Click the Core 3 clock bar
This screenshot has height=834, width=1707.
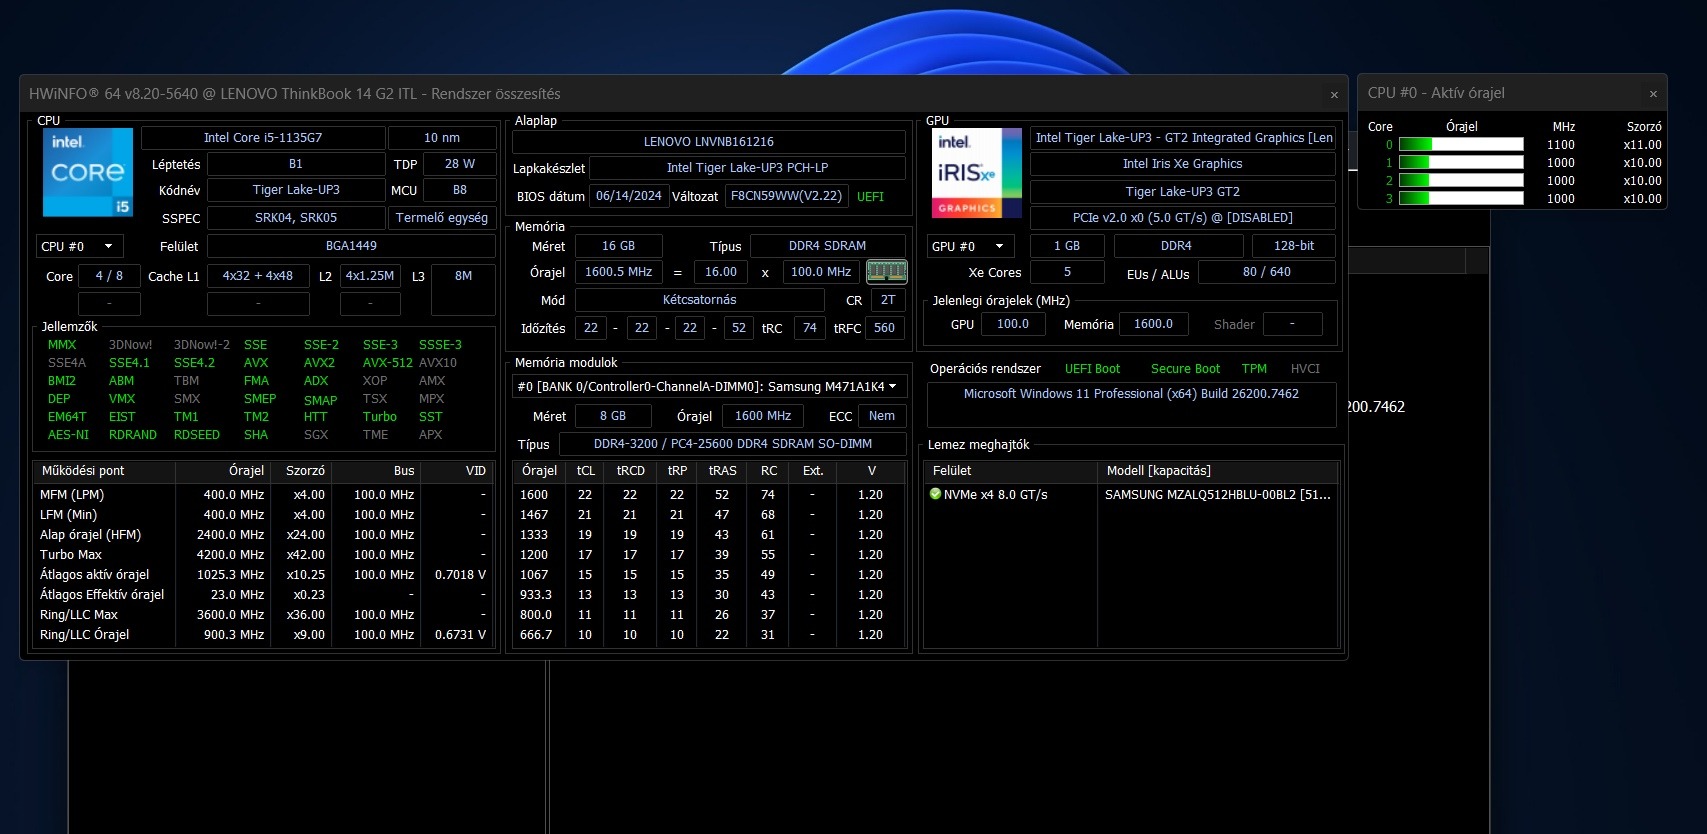(1461, 199)
